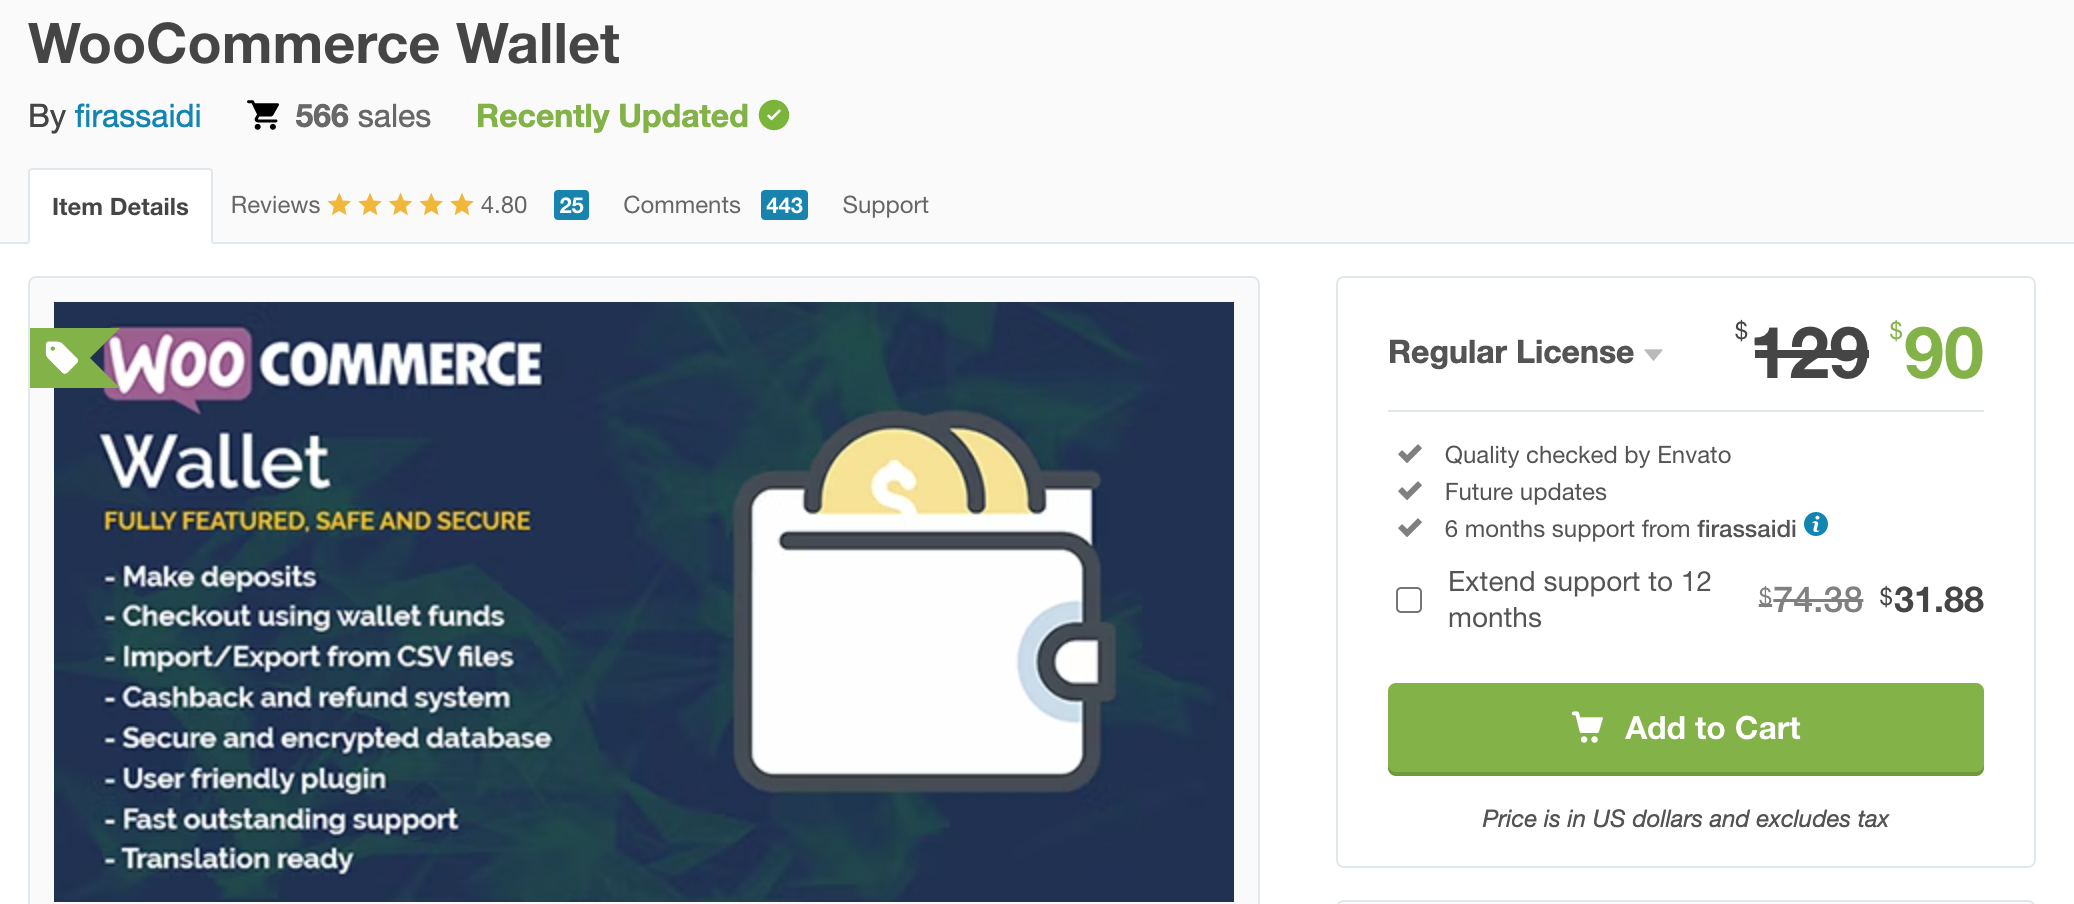Select the Item Details tab
Viewport: 2074px width, 904px height.
(120, 207)
